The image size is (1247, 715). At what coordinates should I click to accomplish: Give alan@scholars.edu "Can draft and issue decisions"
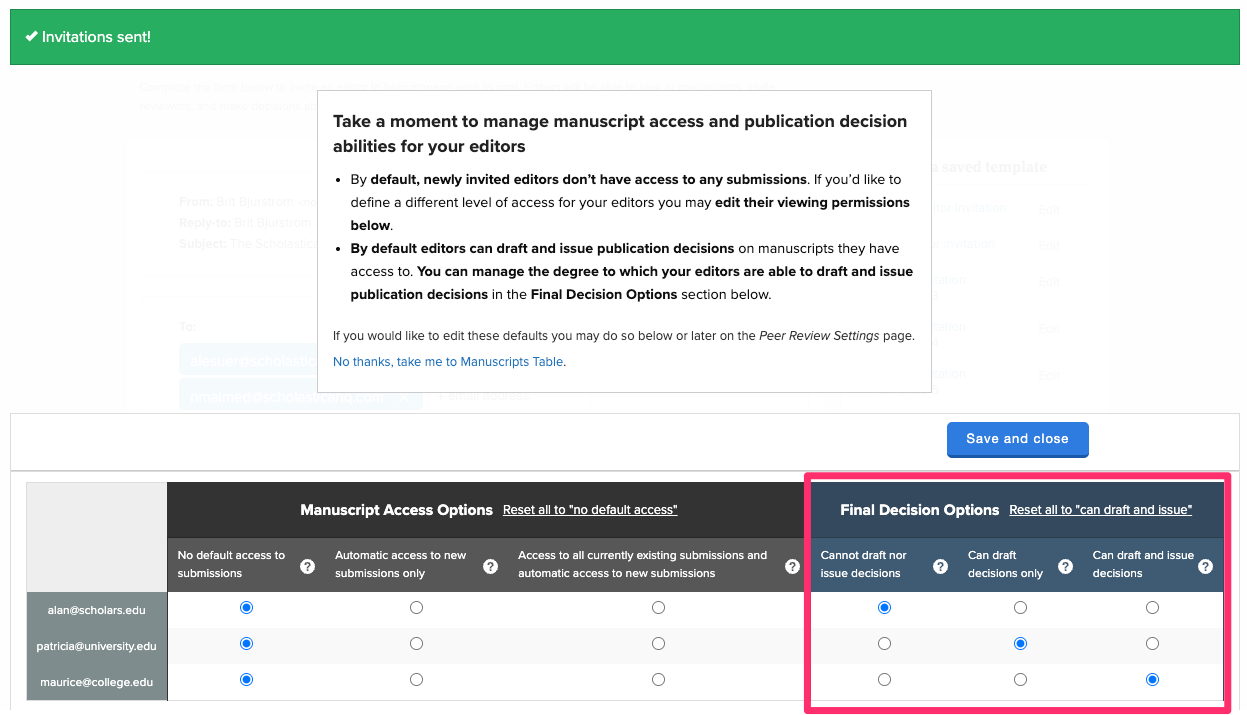[x=1152, y=607]
